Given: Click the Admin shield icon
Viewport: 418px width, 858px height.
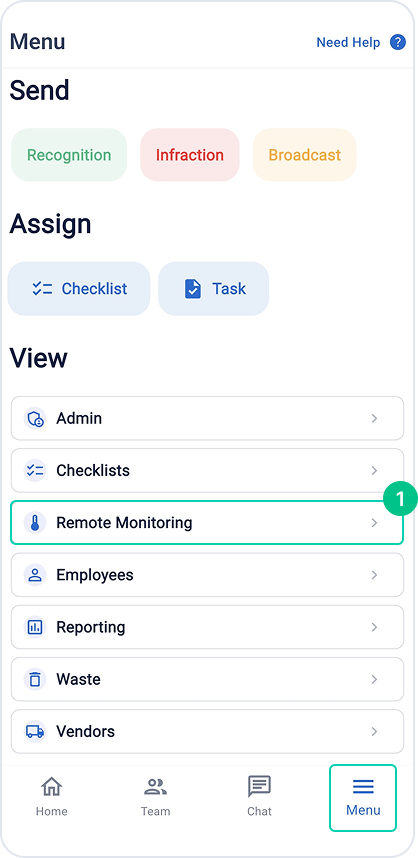Looking at the screenshot, I should pyautogui.click(x=35, y=419).
